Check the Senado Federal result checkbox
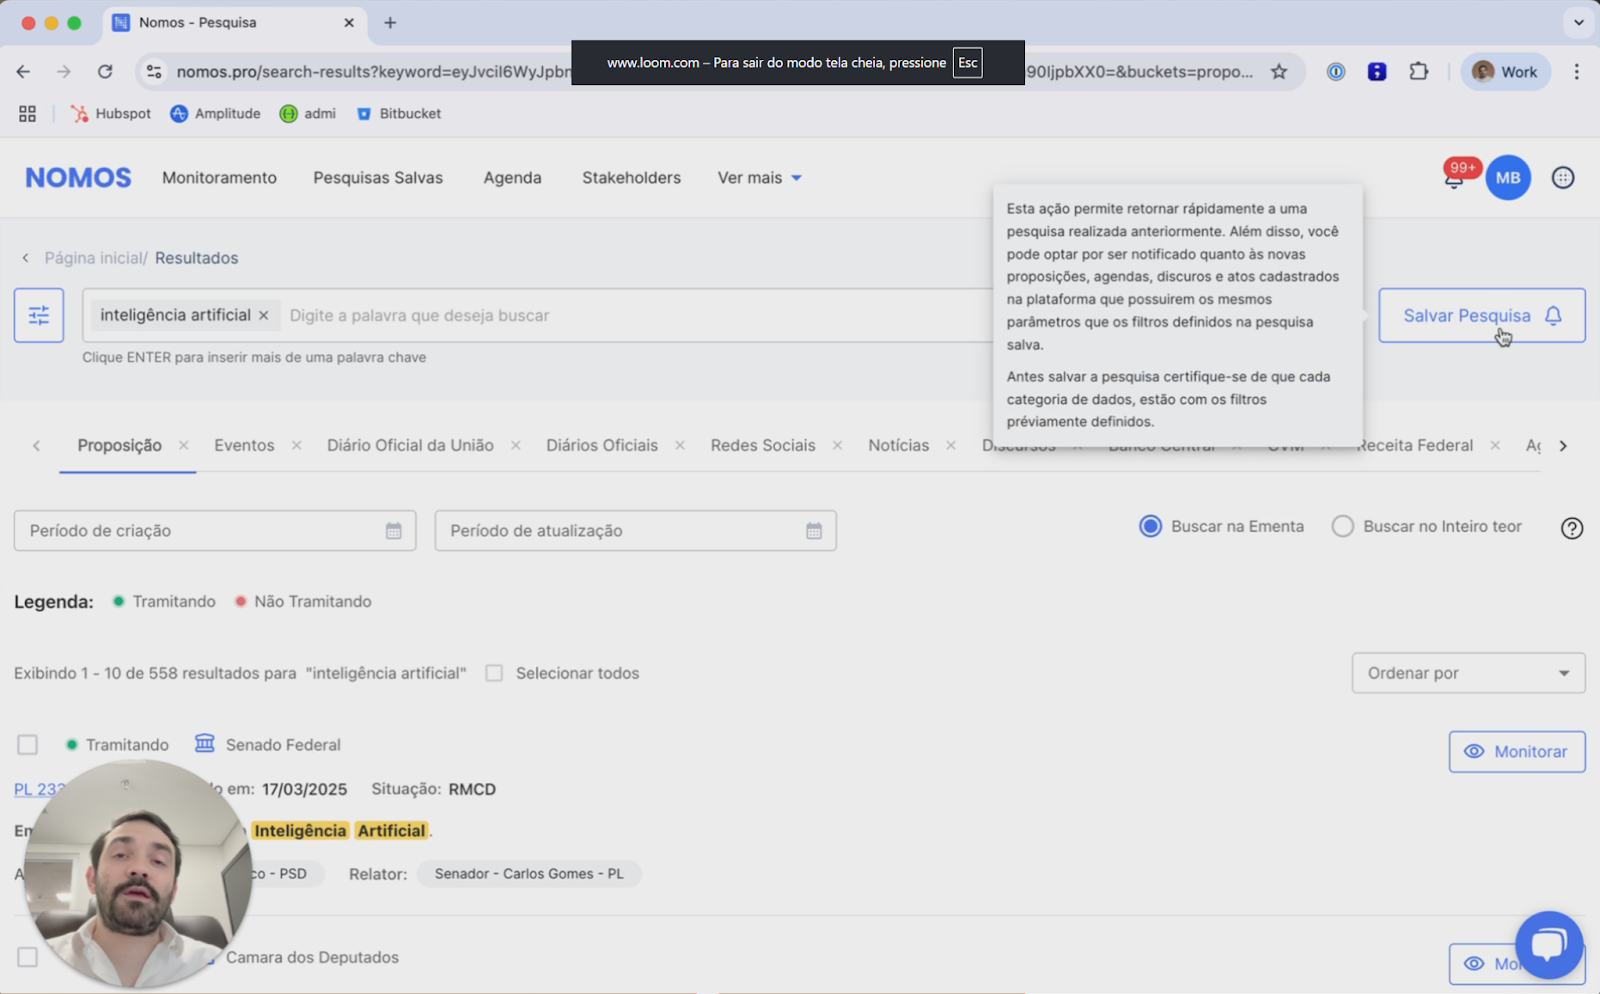This screenshot has width=1600, height=994. (28, 745)
